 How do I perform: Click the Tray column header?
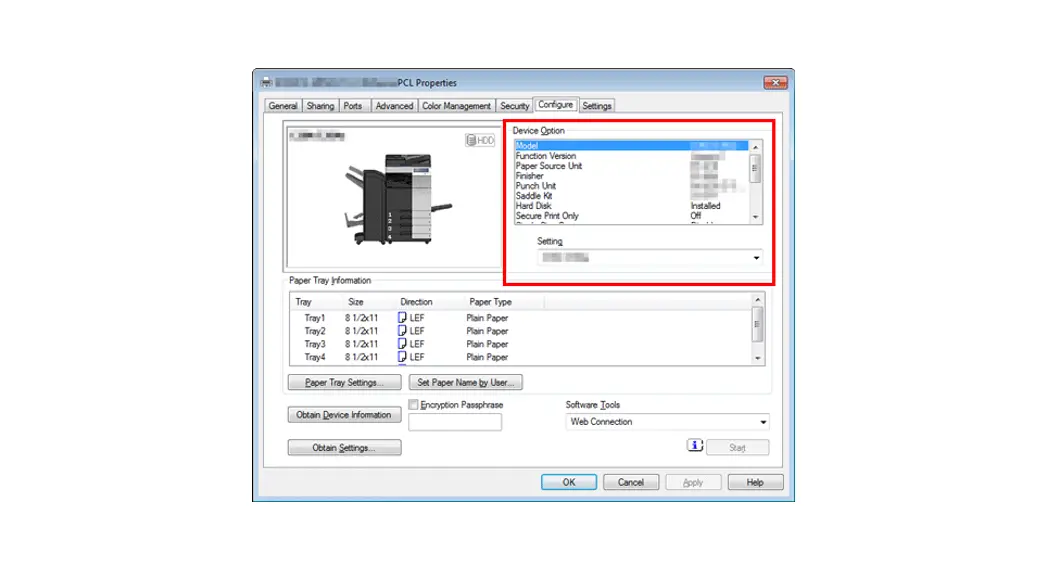304,302
